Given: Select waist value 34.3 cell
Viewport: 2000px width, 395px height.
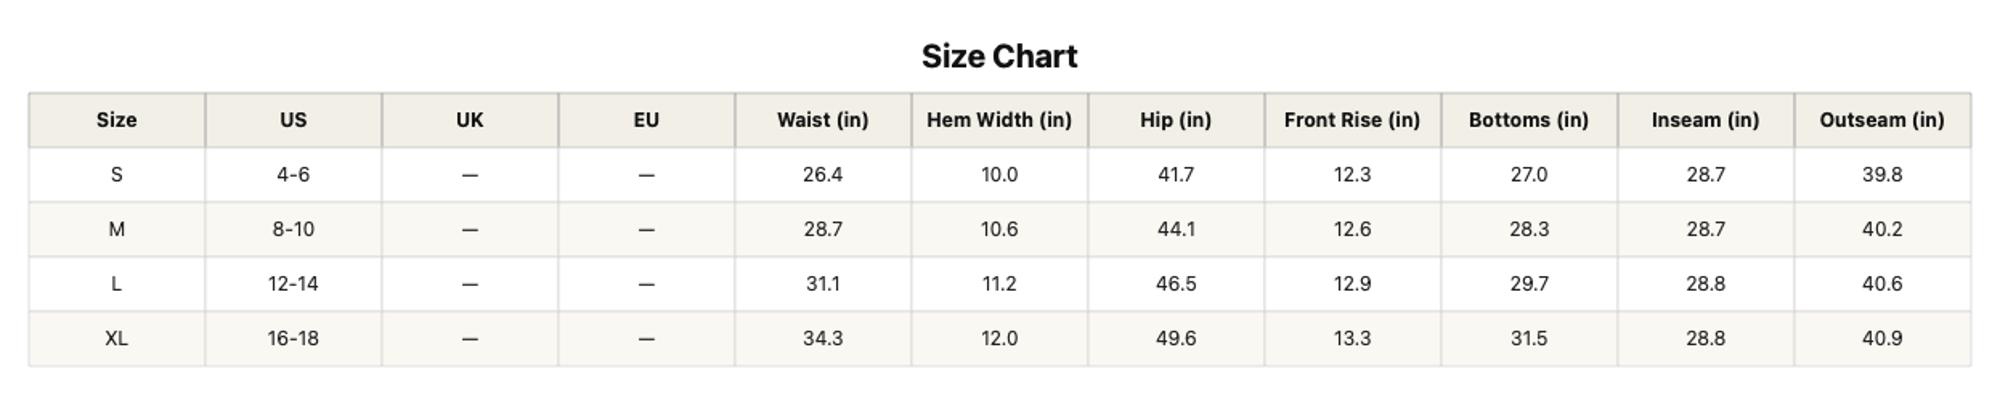Looking at the screenshot, I should [x=823, y=339].
